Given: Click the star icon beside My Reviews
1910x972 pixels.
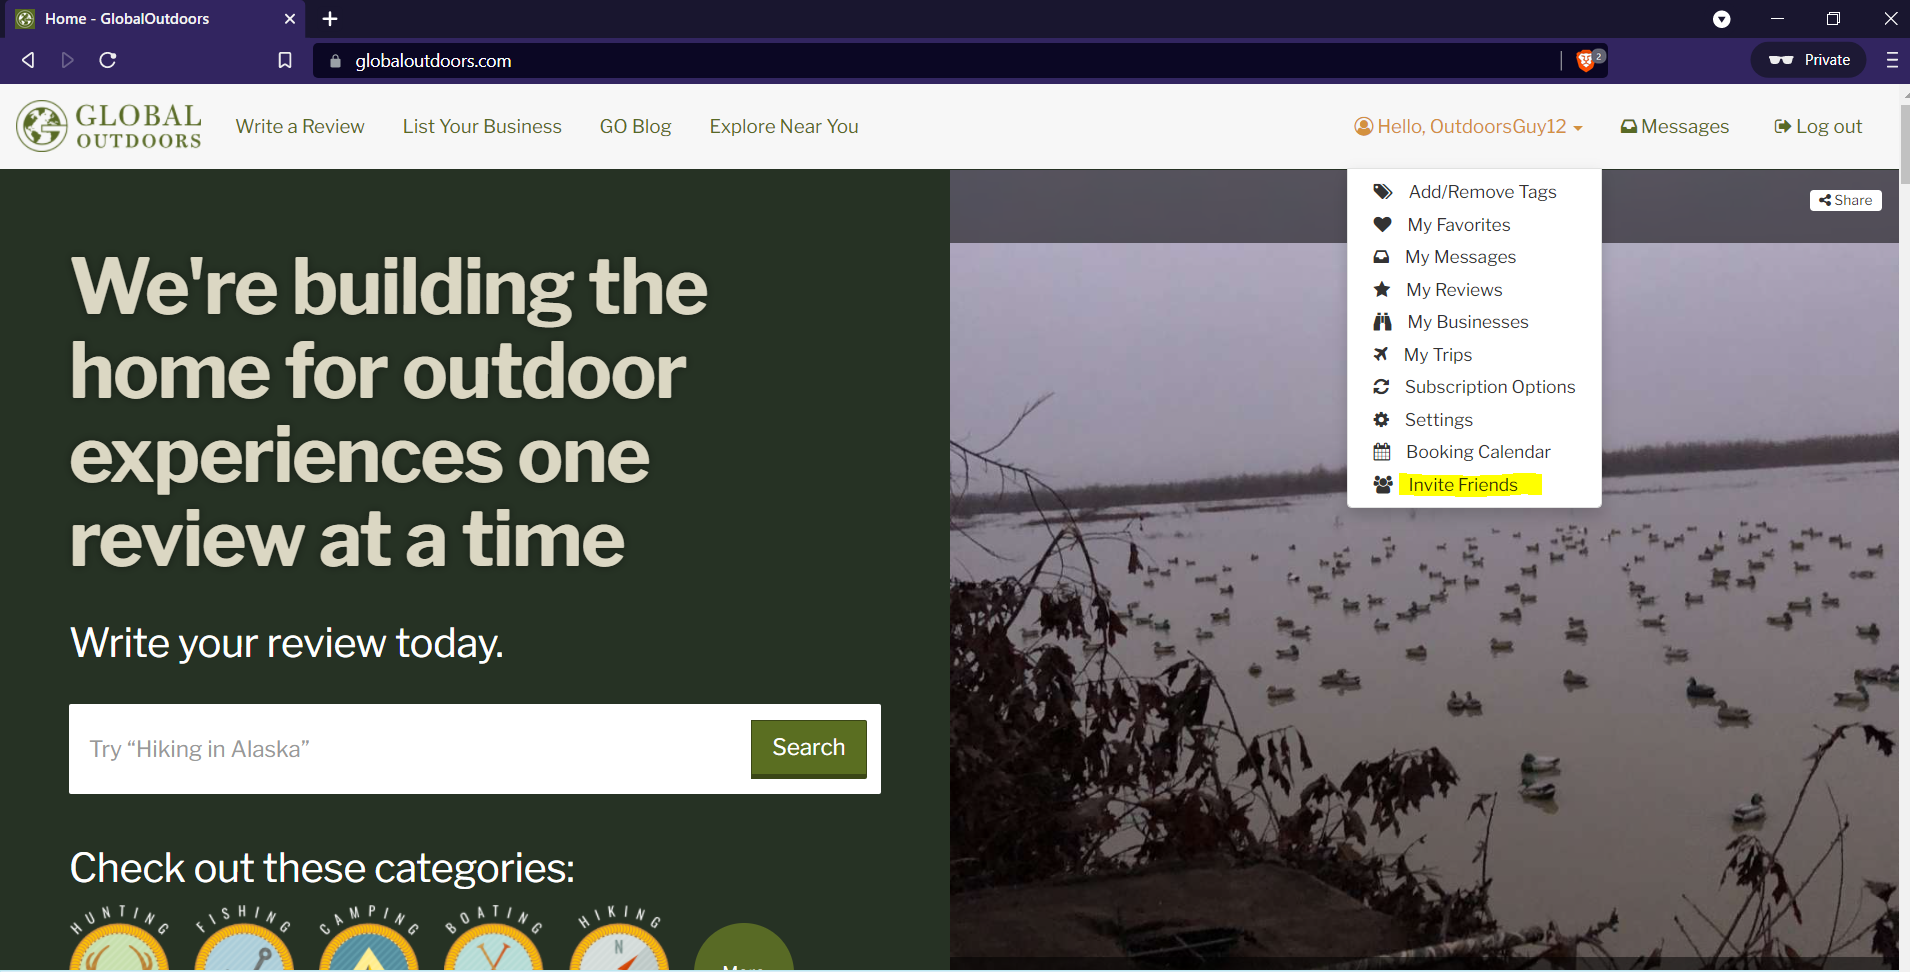Looking at the screenshot, I should 1382,289.
